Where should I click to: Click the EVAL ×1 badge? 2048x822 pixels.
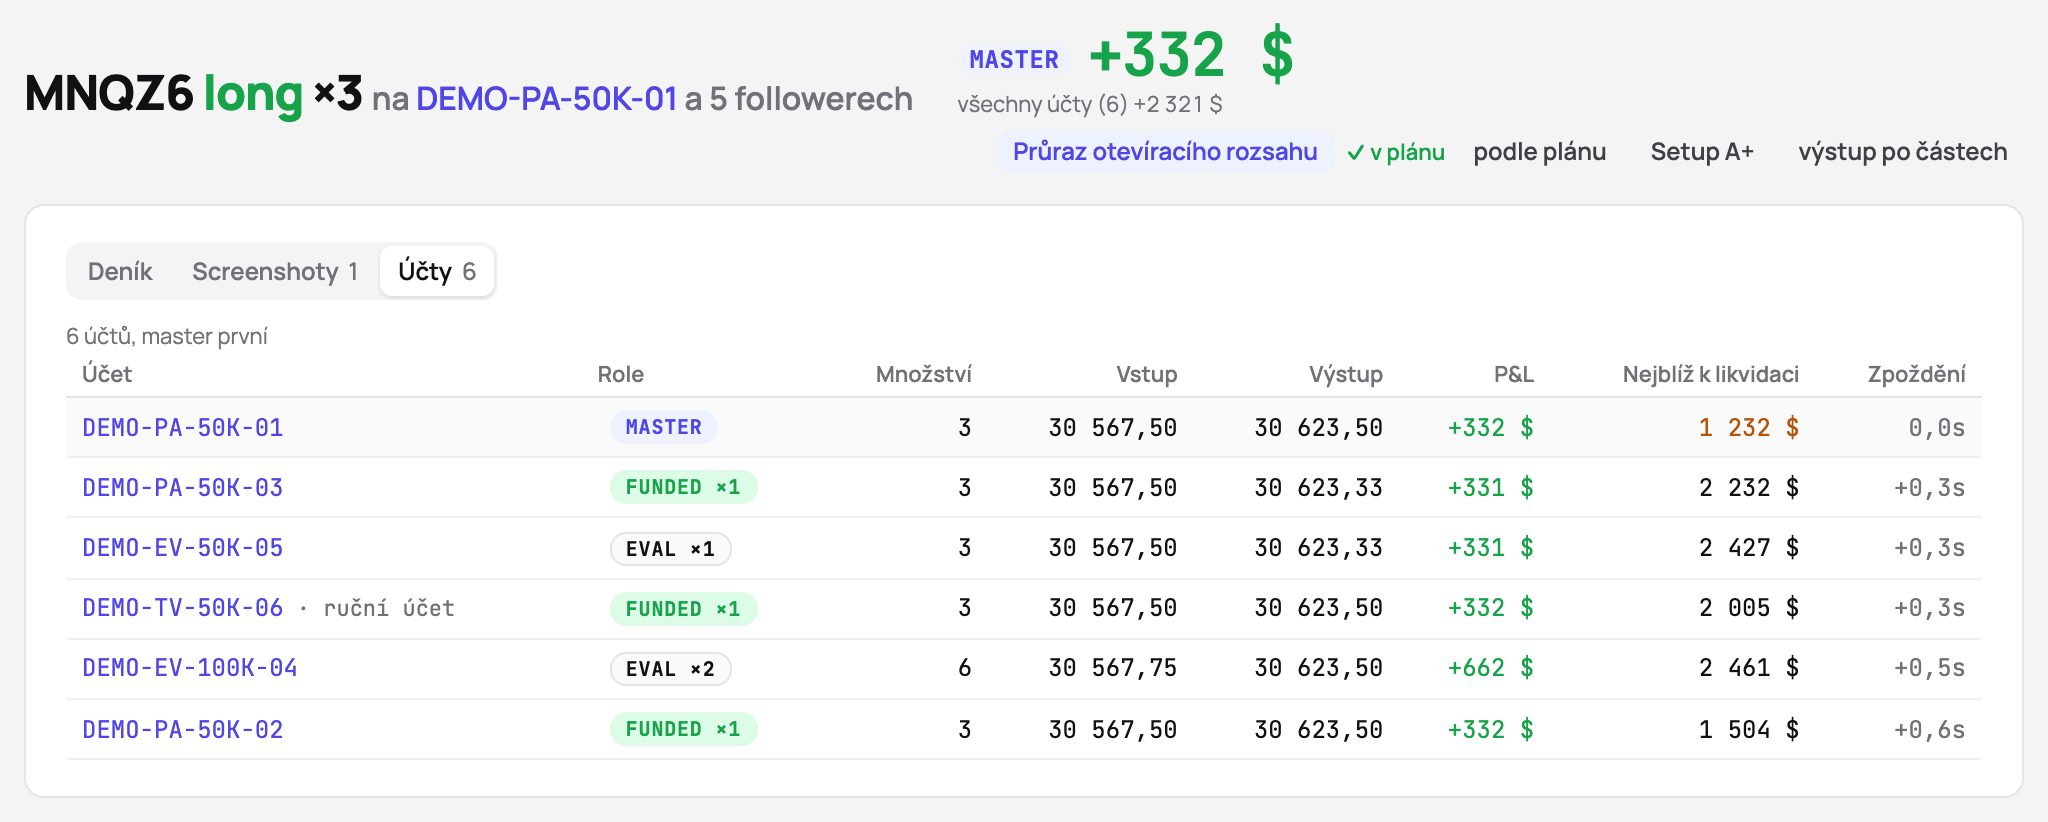click(671, 549)
